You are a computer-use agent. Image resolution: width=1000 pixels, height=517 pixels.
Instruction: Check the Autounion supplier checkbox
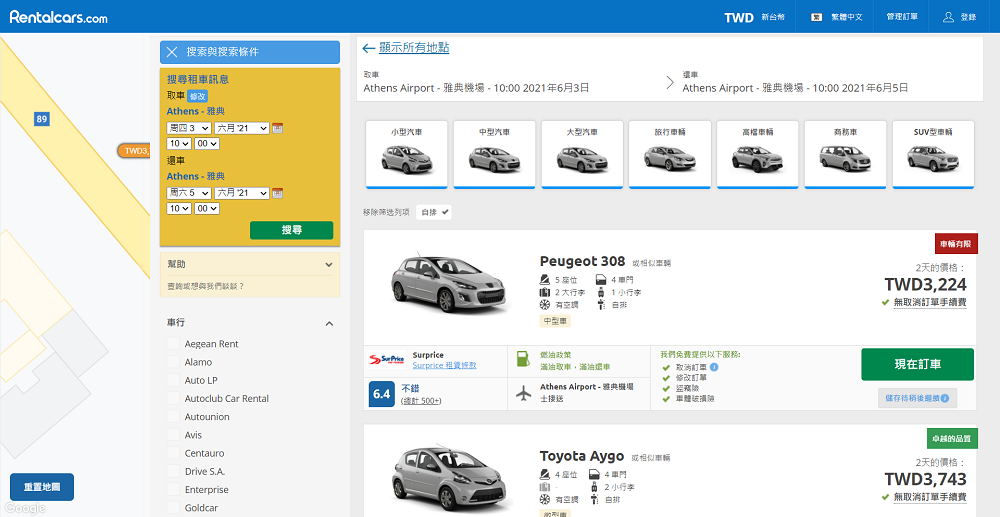coord(173,417)
